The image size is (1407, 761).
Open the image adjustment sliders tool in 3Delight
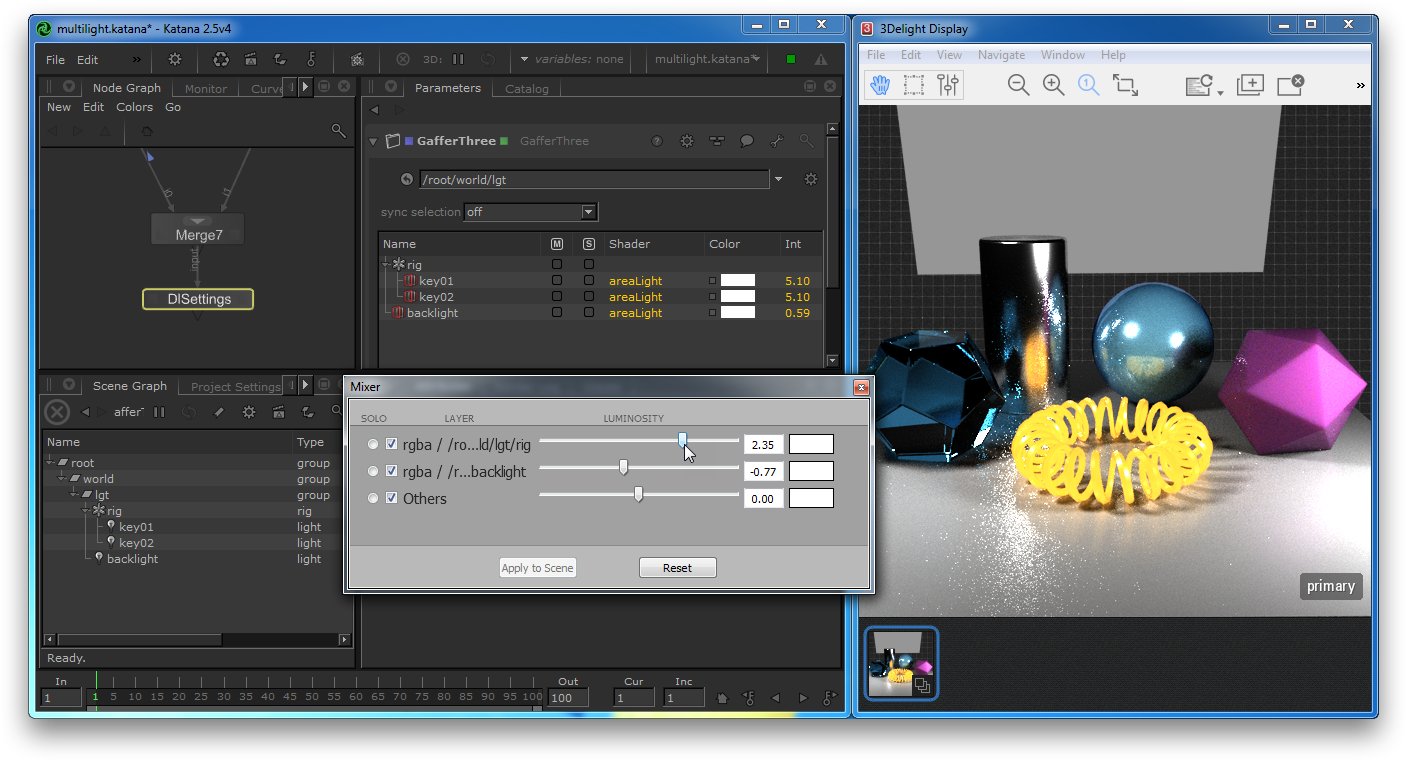pos(945,84)
